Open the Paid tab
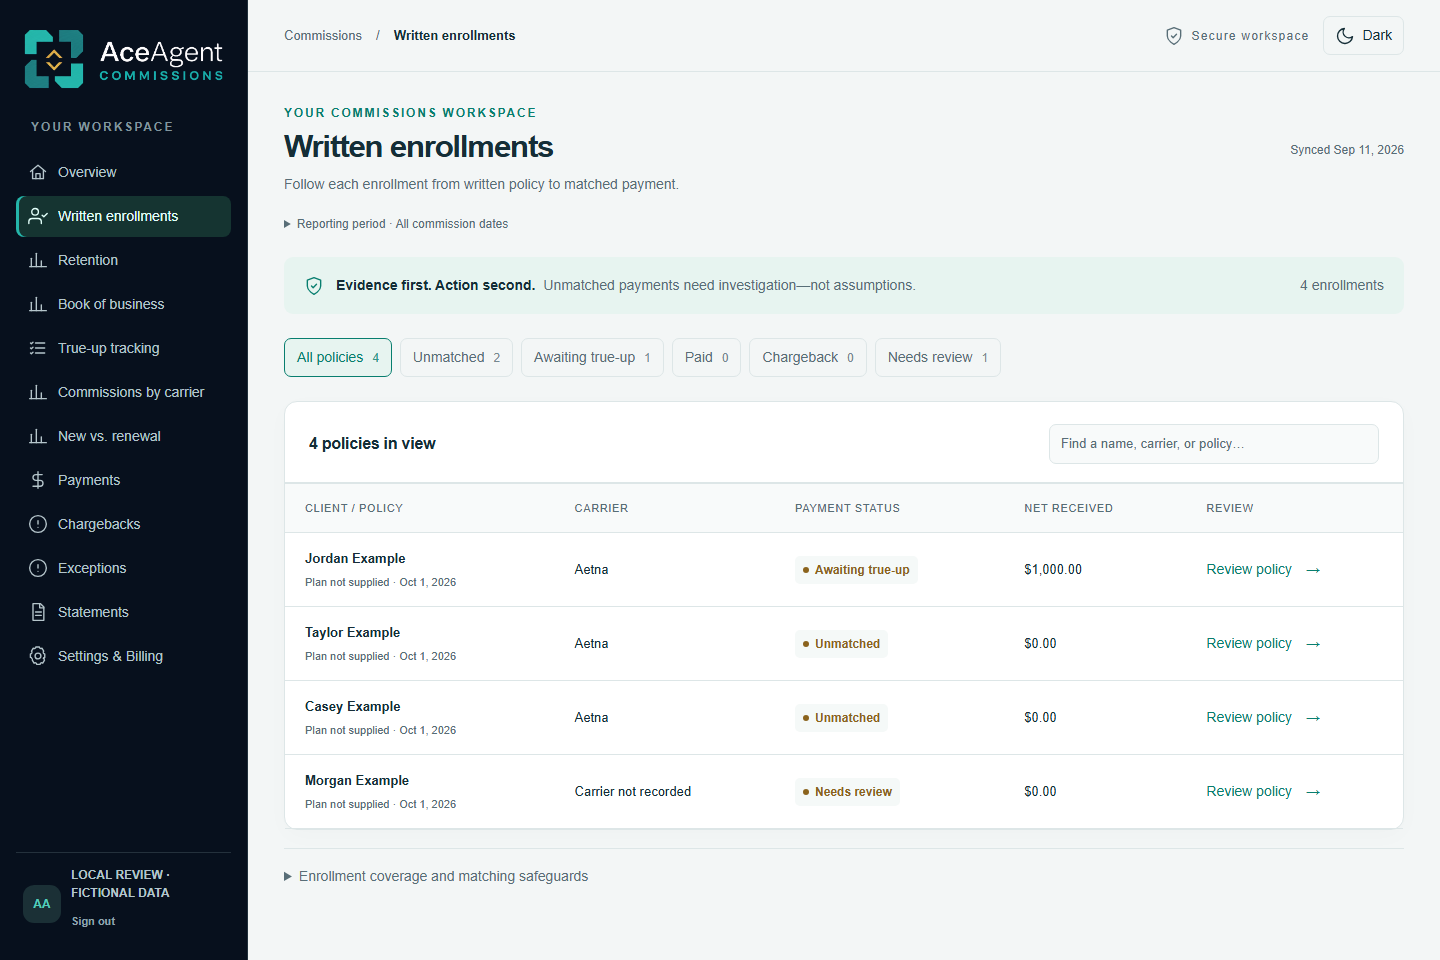This screenshot has height=960, width=1440. [706, 358]
